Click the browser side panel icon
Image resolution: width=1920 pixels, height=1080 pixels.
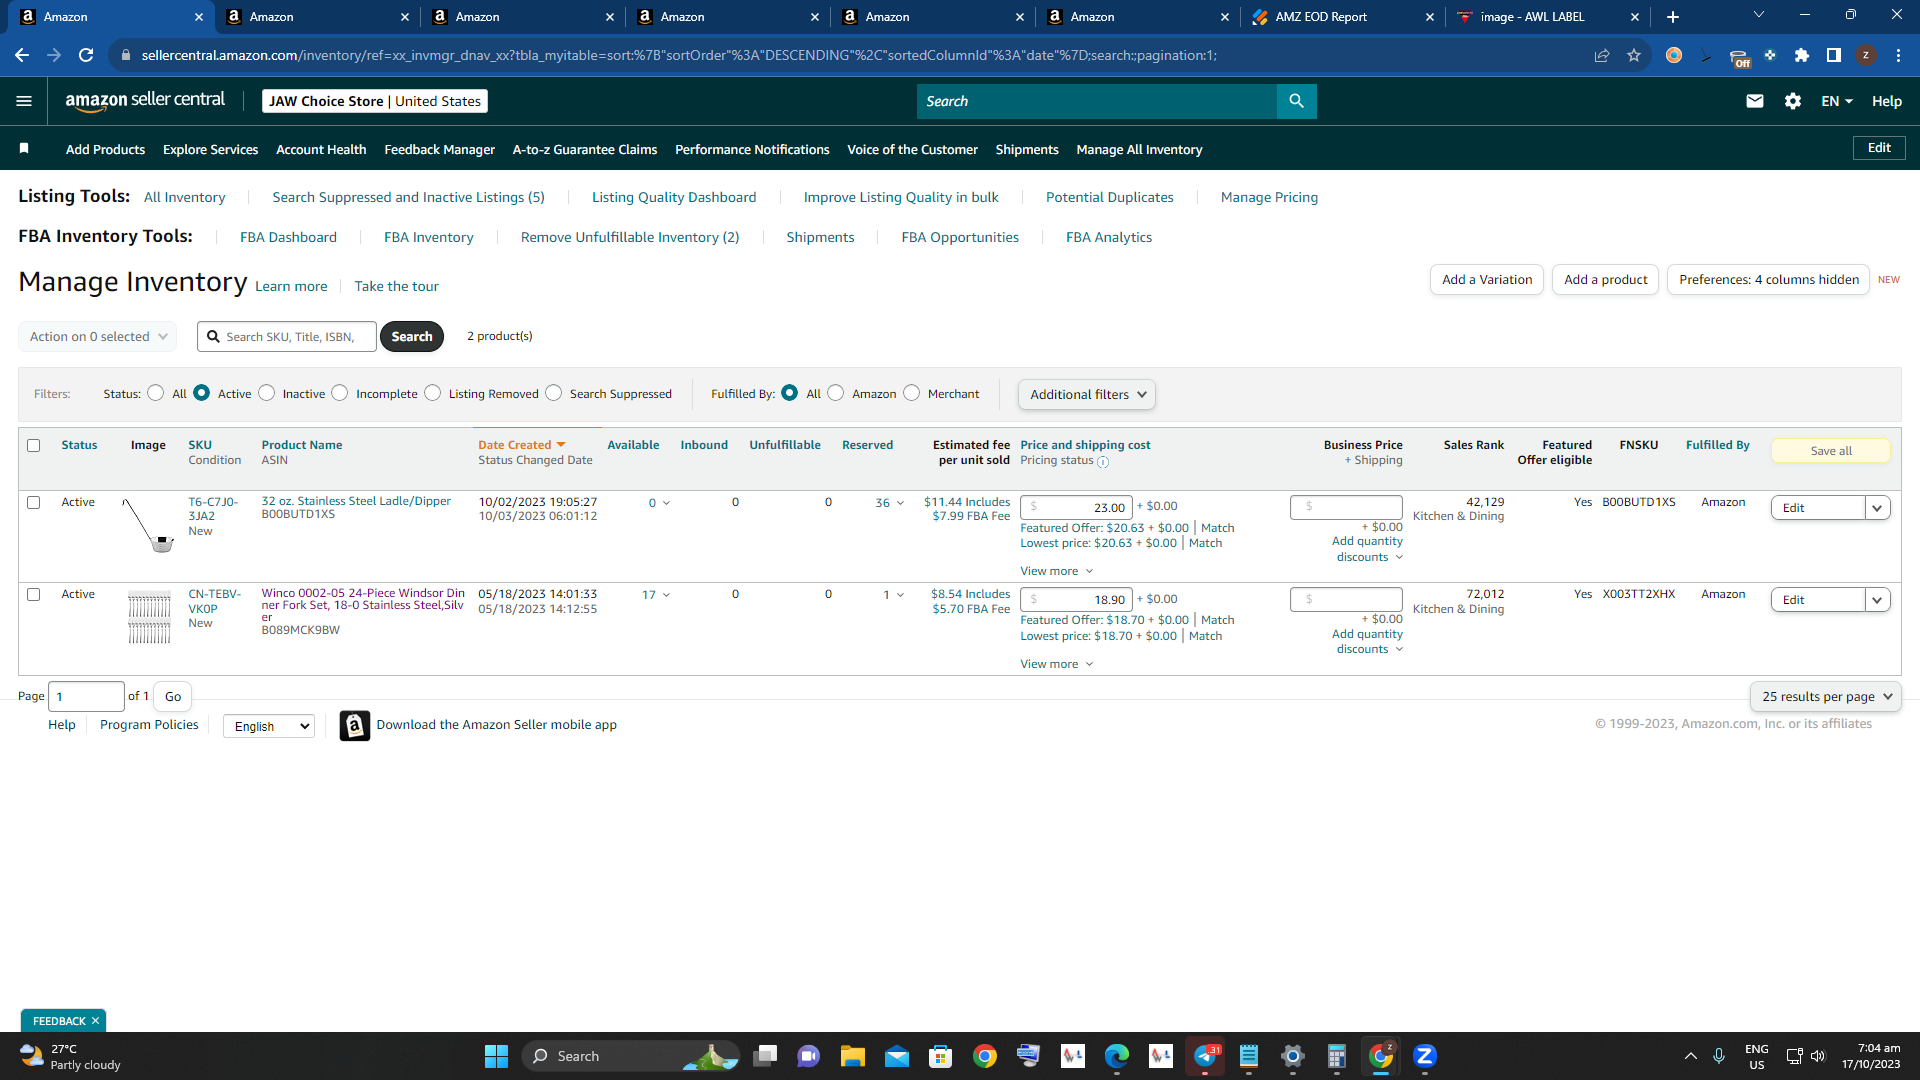(1834, 55)
